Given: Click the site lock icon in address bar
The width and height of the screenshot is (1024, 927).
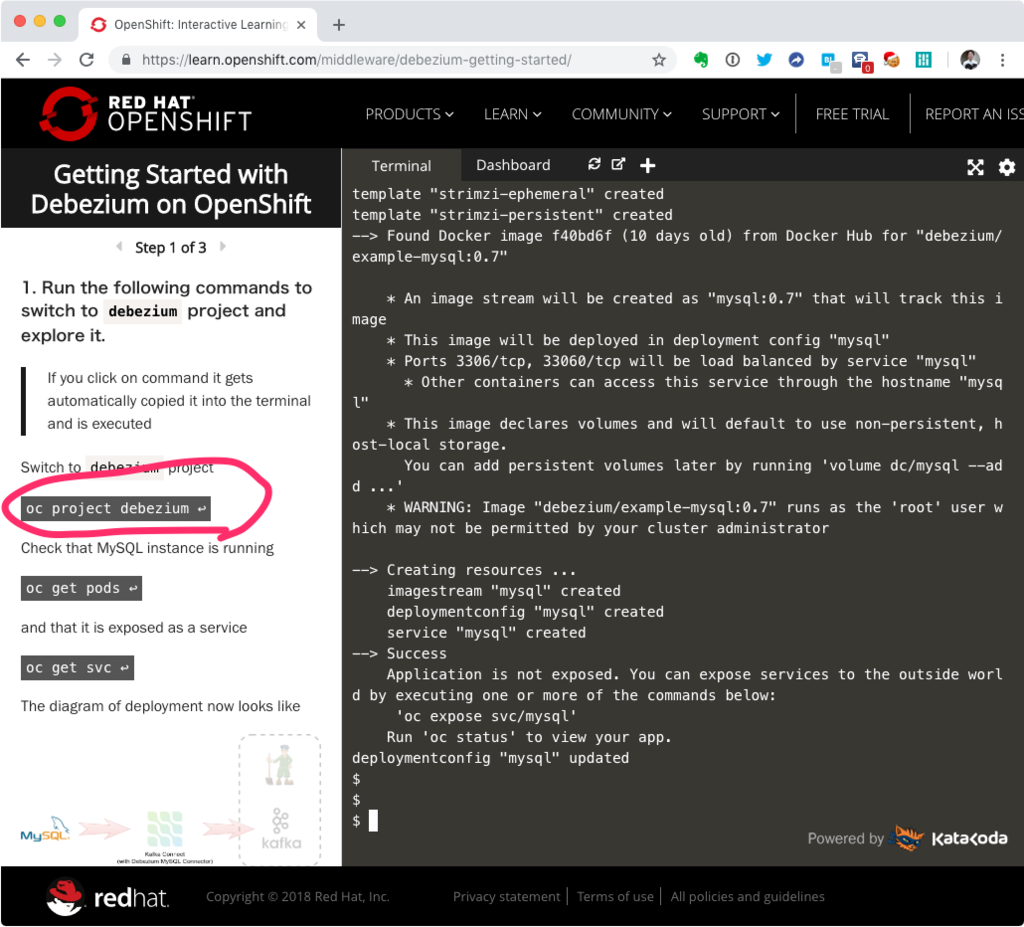Looking at the screenshot, I should point(127,60).
